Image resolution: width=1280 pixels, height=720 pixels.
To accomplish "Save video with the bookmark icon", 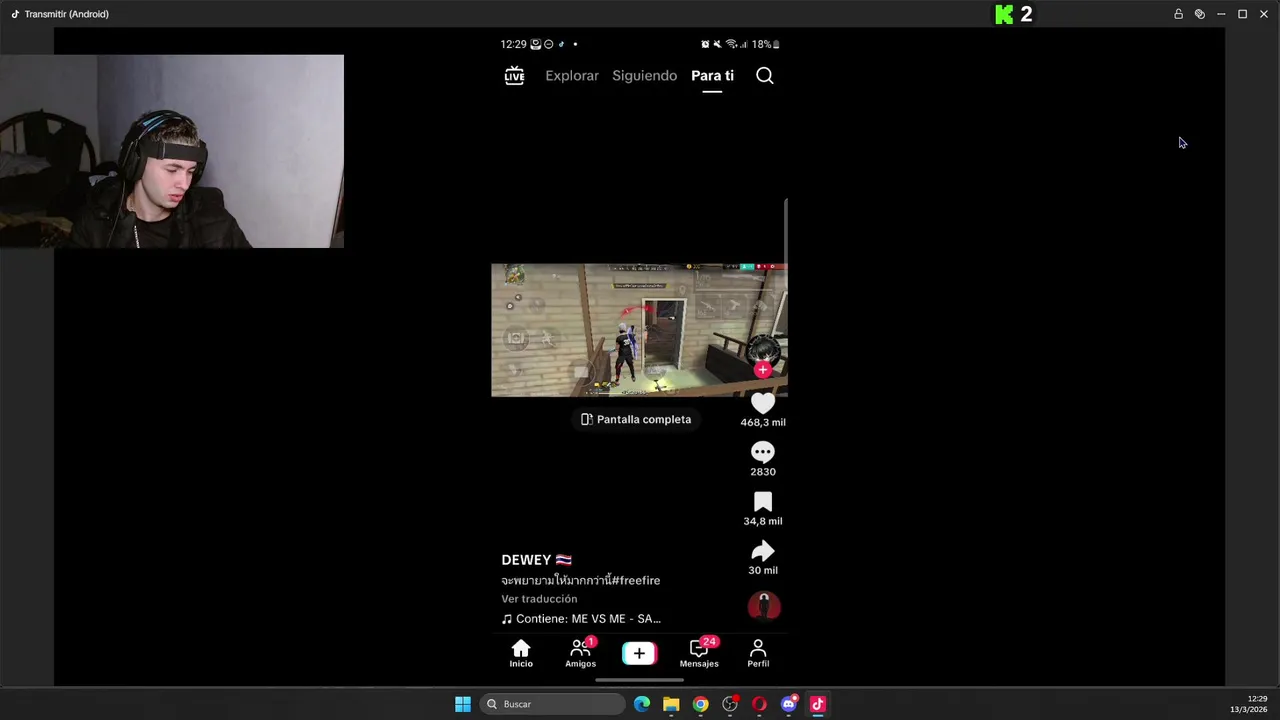I will tap(763, 502).
